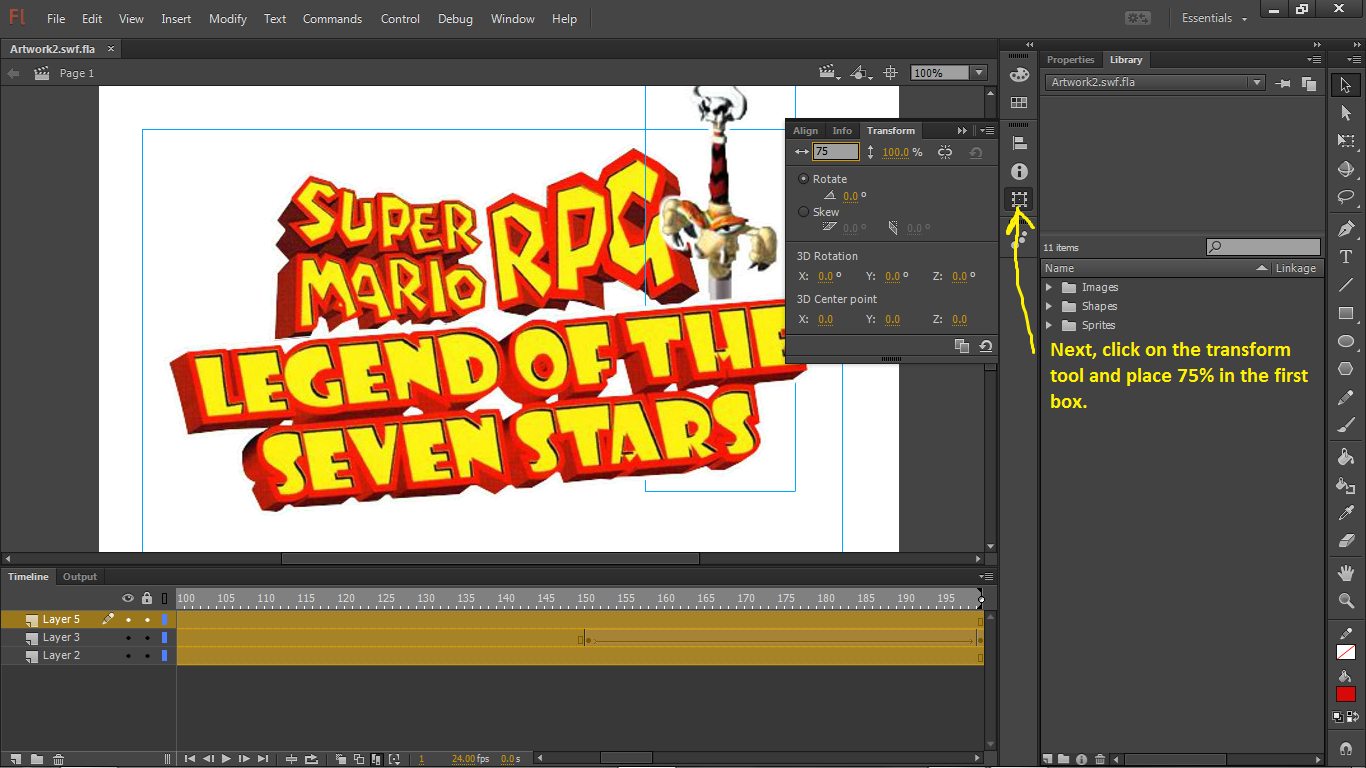The image size is (1366, 768).
Task: Switch to the Output tab
Action: tap(80, 577)
